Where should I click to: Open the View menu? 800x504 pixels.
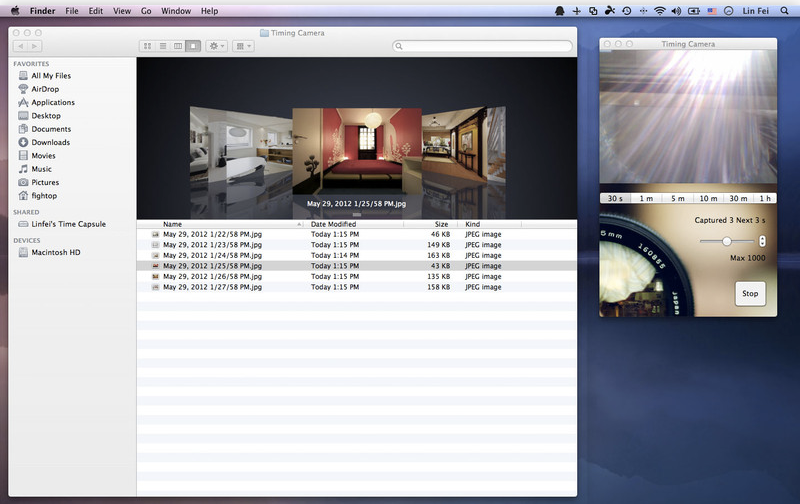point(122,10)
